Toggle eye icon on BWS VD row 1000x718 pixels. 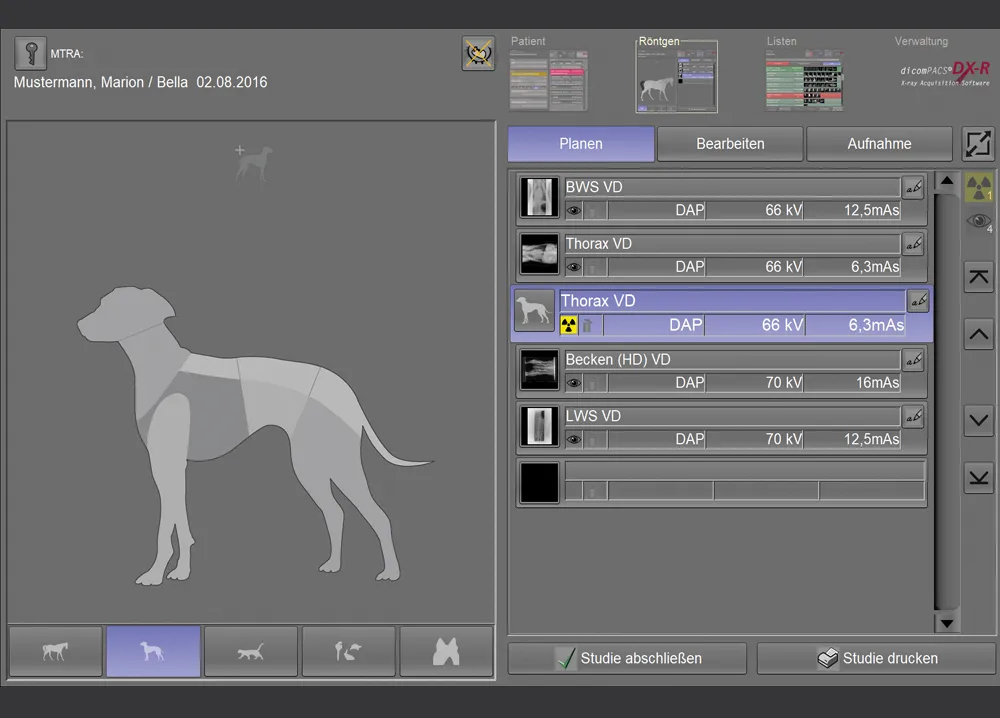[574, 211]
